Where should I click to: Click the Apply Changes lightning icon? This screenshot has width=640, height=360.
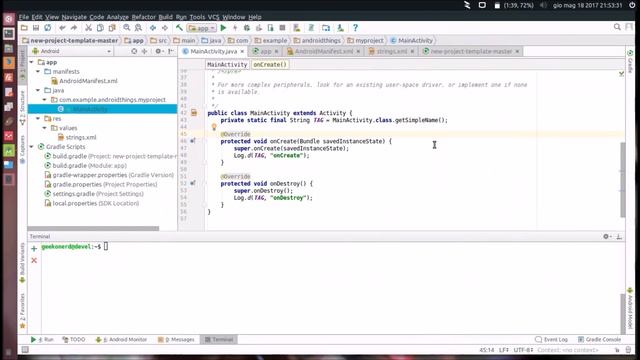point(235,28)
